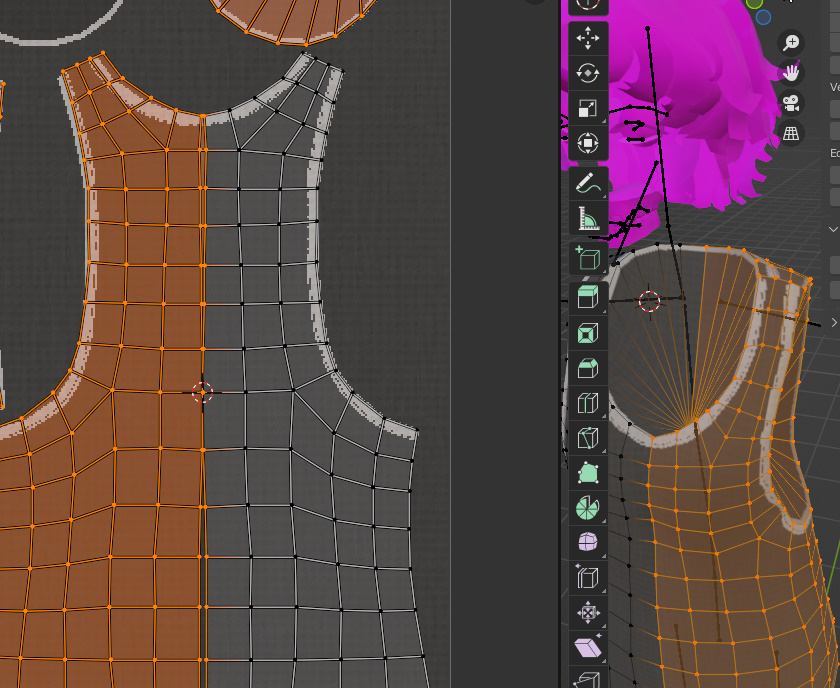Toggle the camera view icon
Viewport: 840px width, 688px height.
[x=791, y=103]
